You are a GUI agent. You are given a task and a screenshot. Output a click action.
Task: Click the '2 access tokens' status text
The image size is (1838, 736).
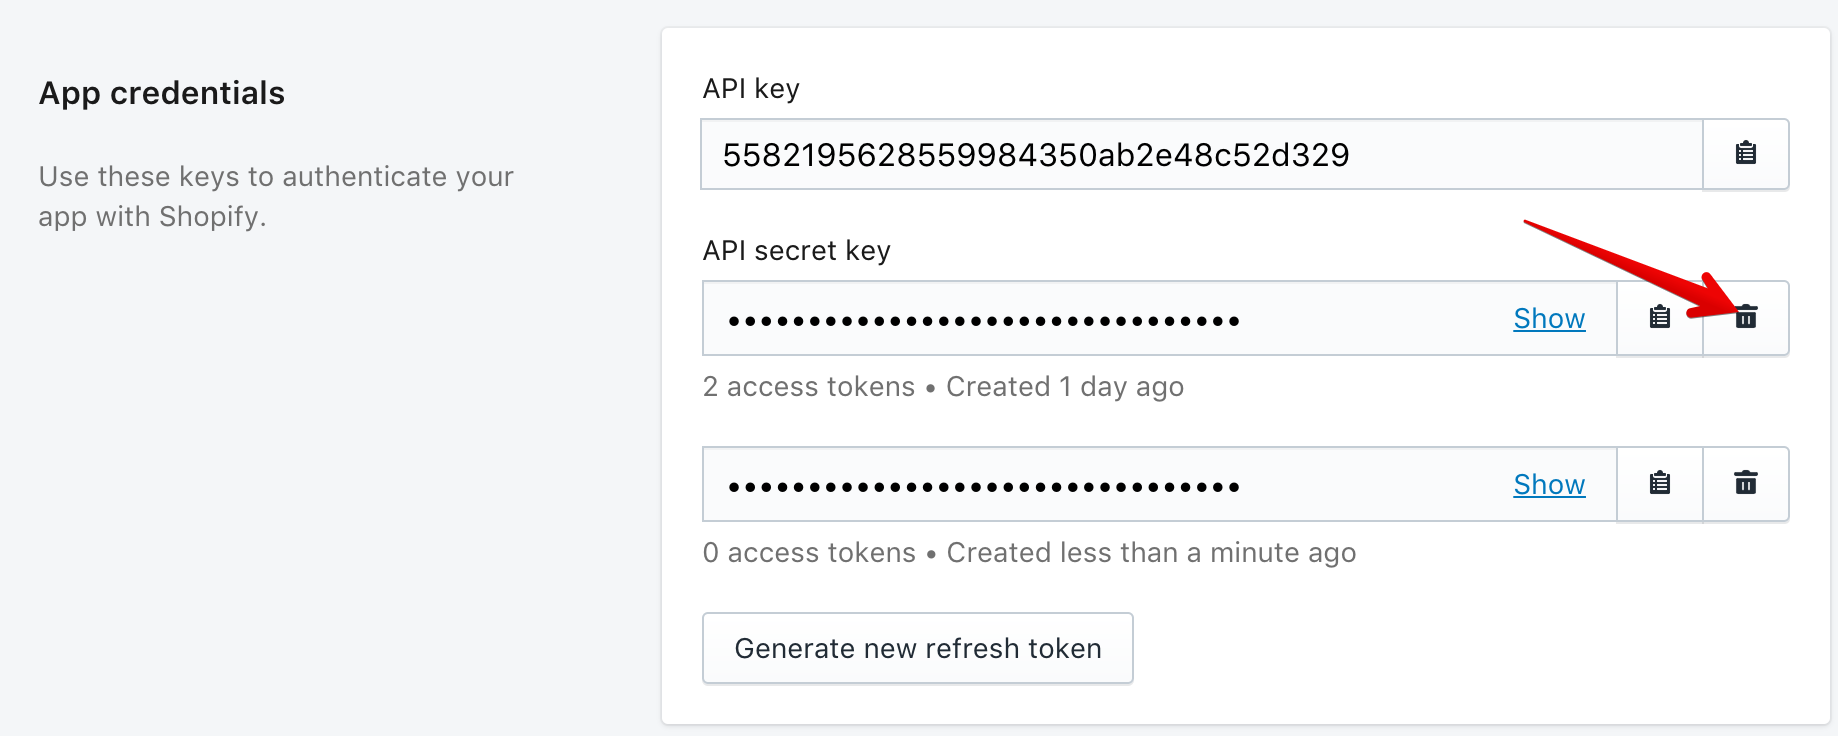pos(809,386)
